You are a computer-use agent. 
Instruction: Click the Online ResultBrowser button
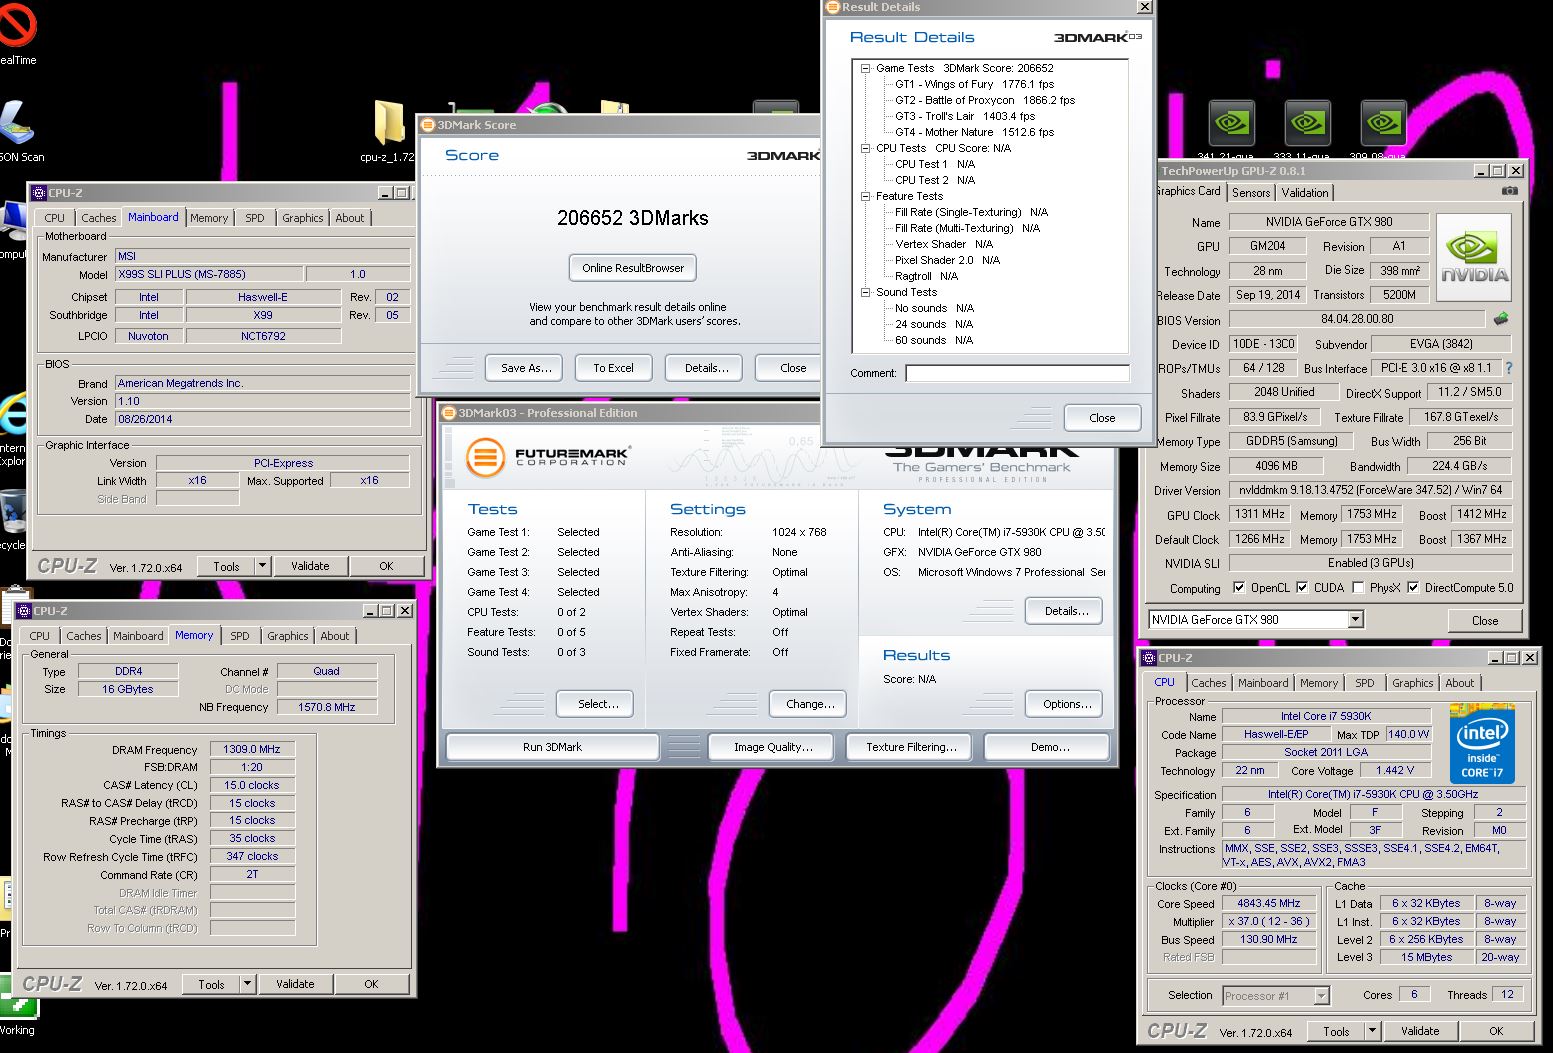pos(633,268)
